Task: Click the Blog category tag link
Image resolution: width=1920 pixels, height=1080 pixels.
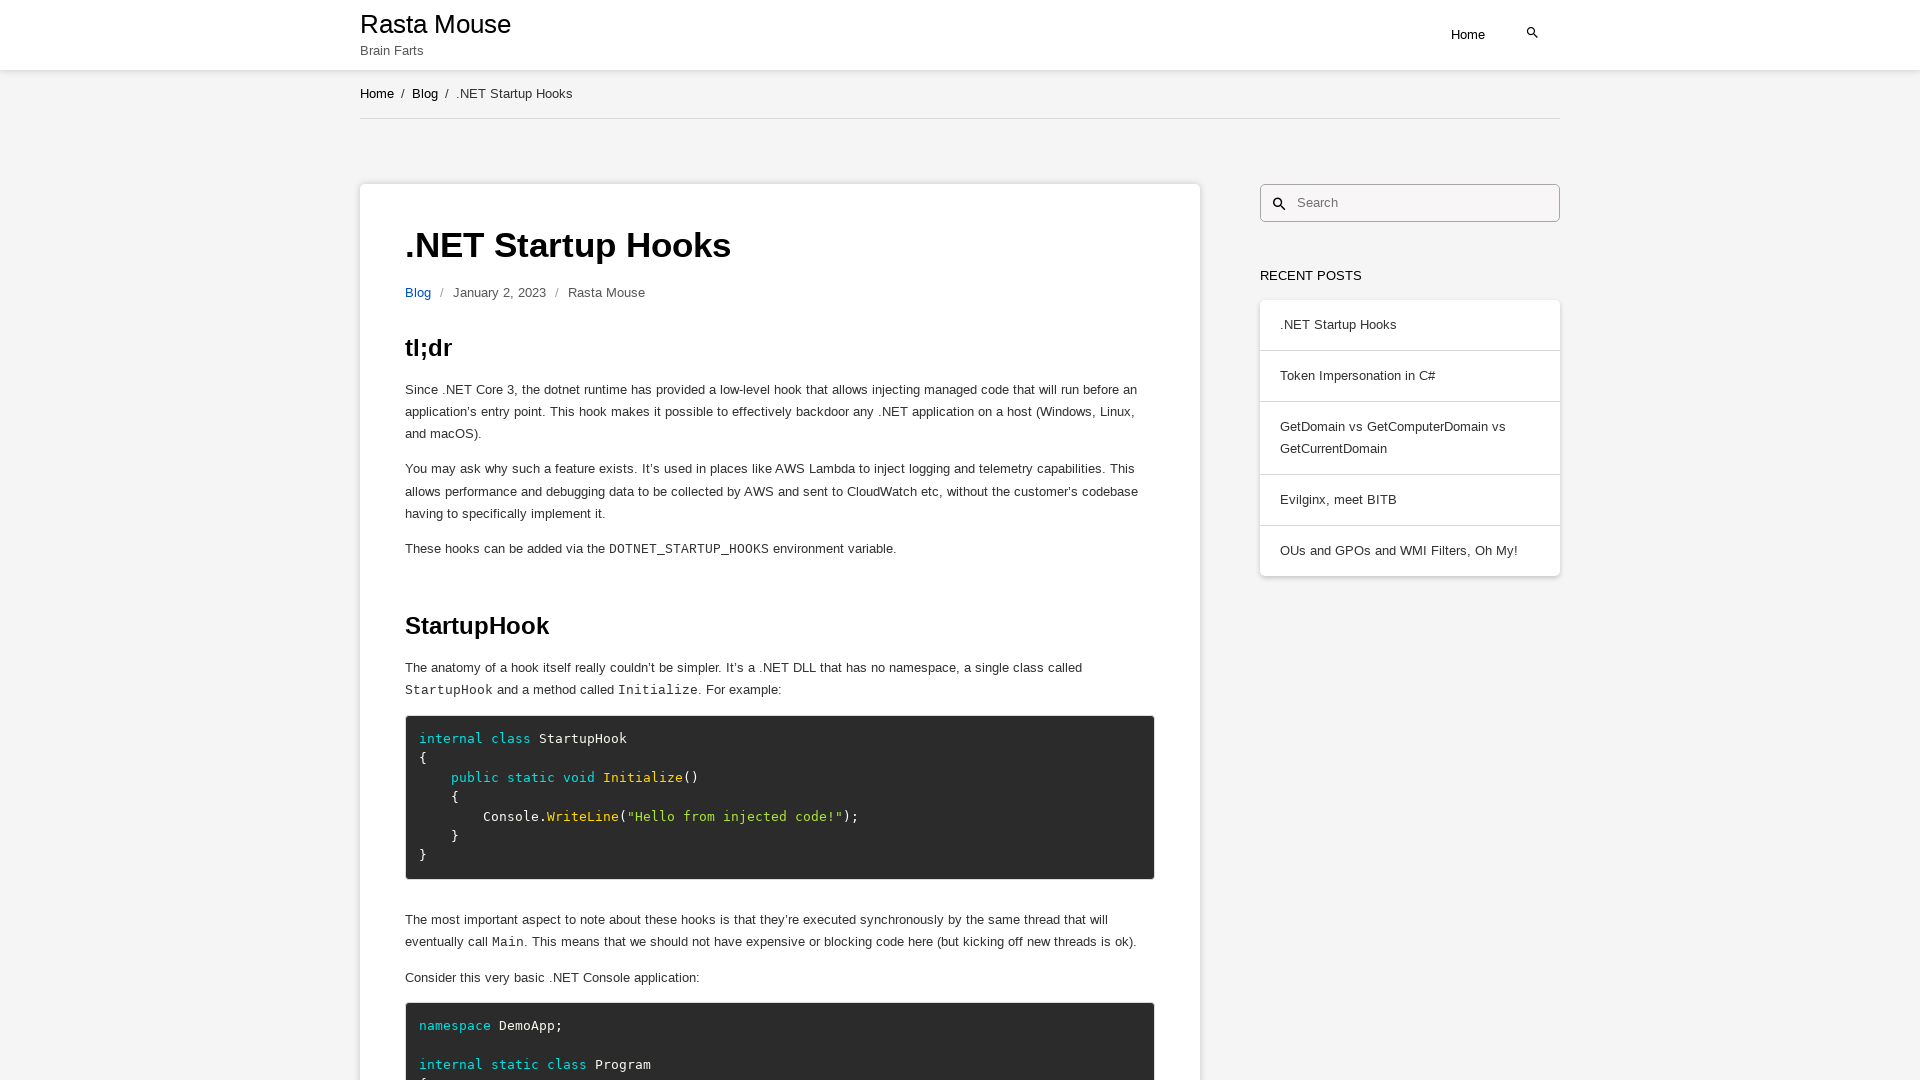Action: 418,293
